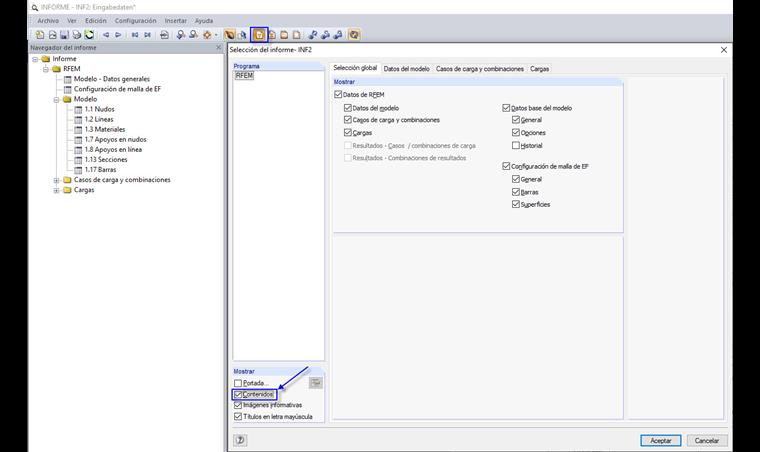Screen dimensions: 760x452
Task: Toggle Configuración de malla de EF checkbox
Action: tap(506, 166)
